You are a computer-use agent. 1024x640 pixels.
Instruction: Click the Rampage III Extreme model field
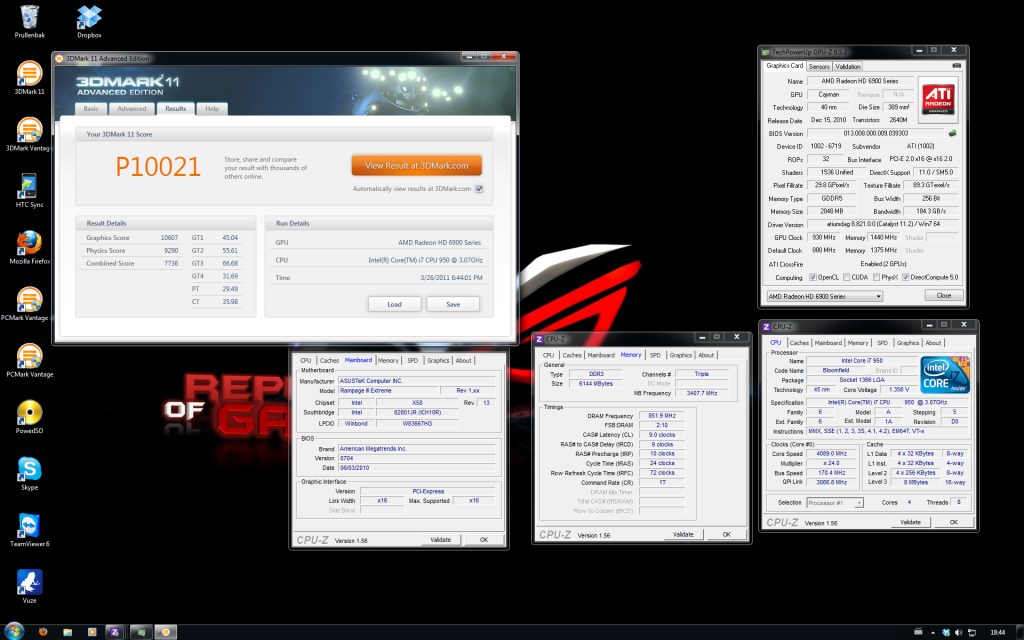pos(389,391)
